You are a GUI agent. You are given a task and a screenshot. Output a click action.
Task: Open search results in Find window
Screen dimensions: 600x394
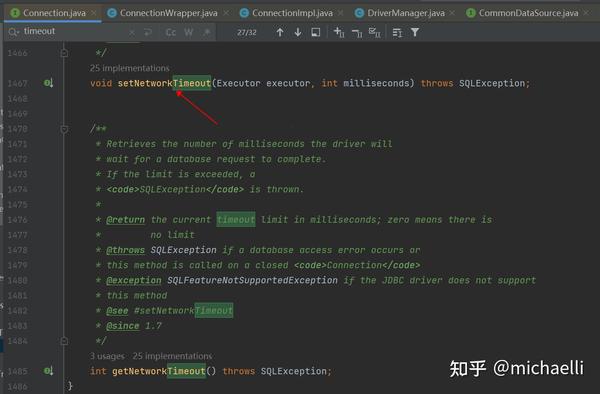(316, 33)
